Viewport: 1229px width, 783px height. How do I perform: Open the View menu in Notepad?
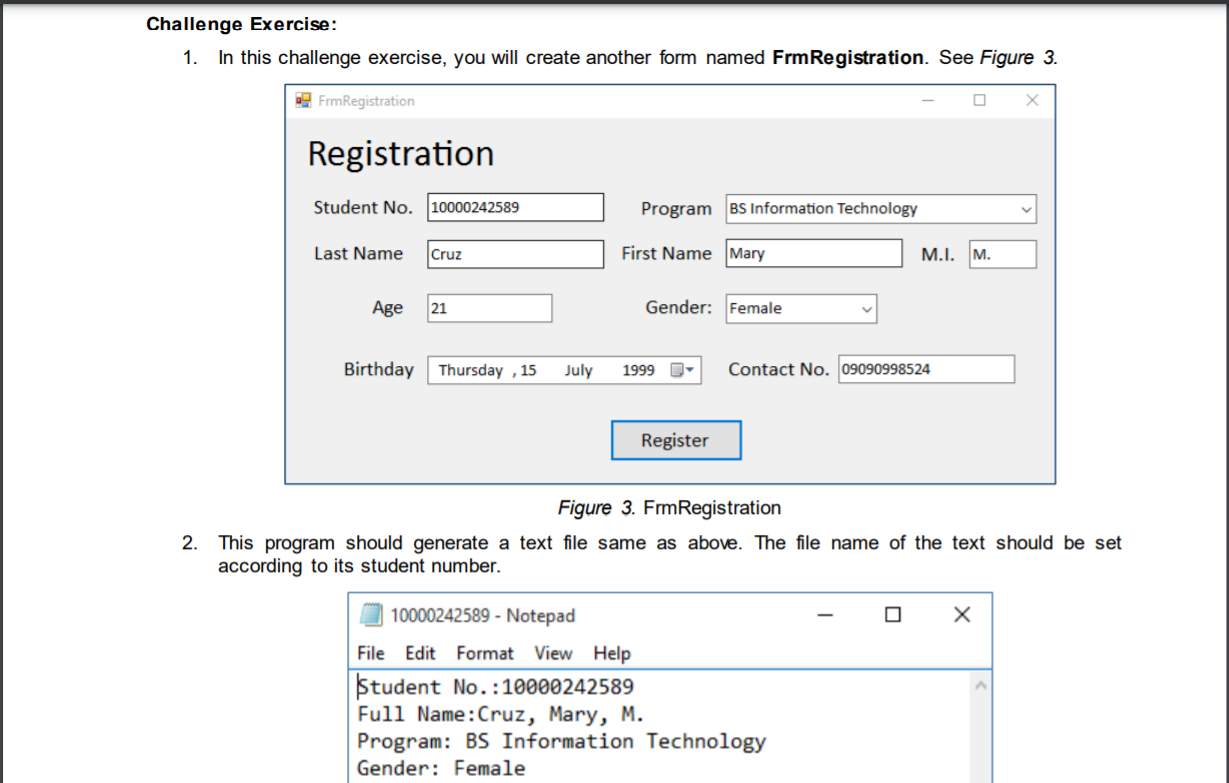(x=553, y=653)
